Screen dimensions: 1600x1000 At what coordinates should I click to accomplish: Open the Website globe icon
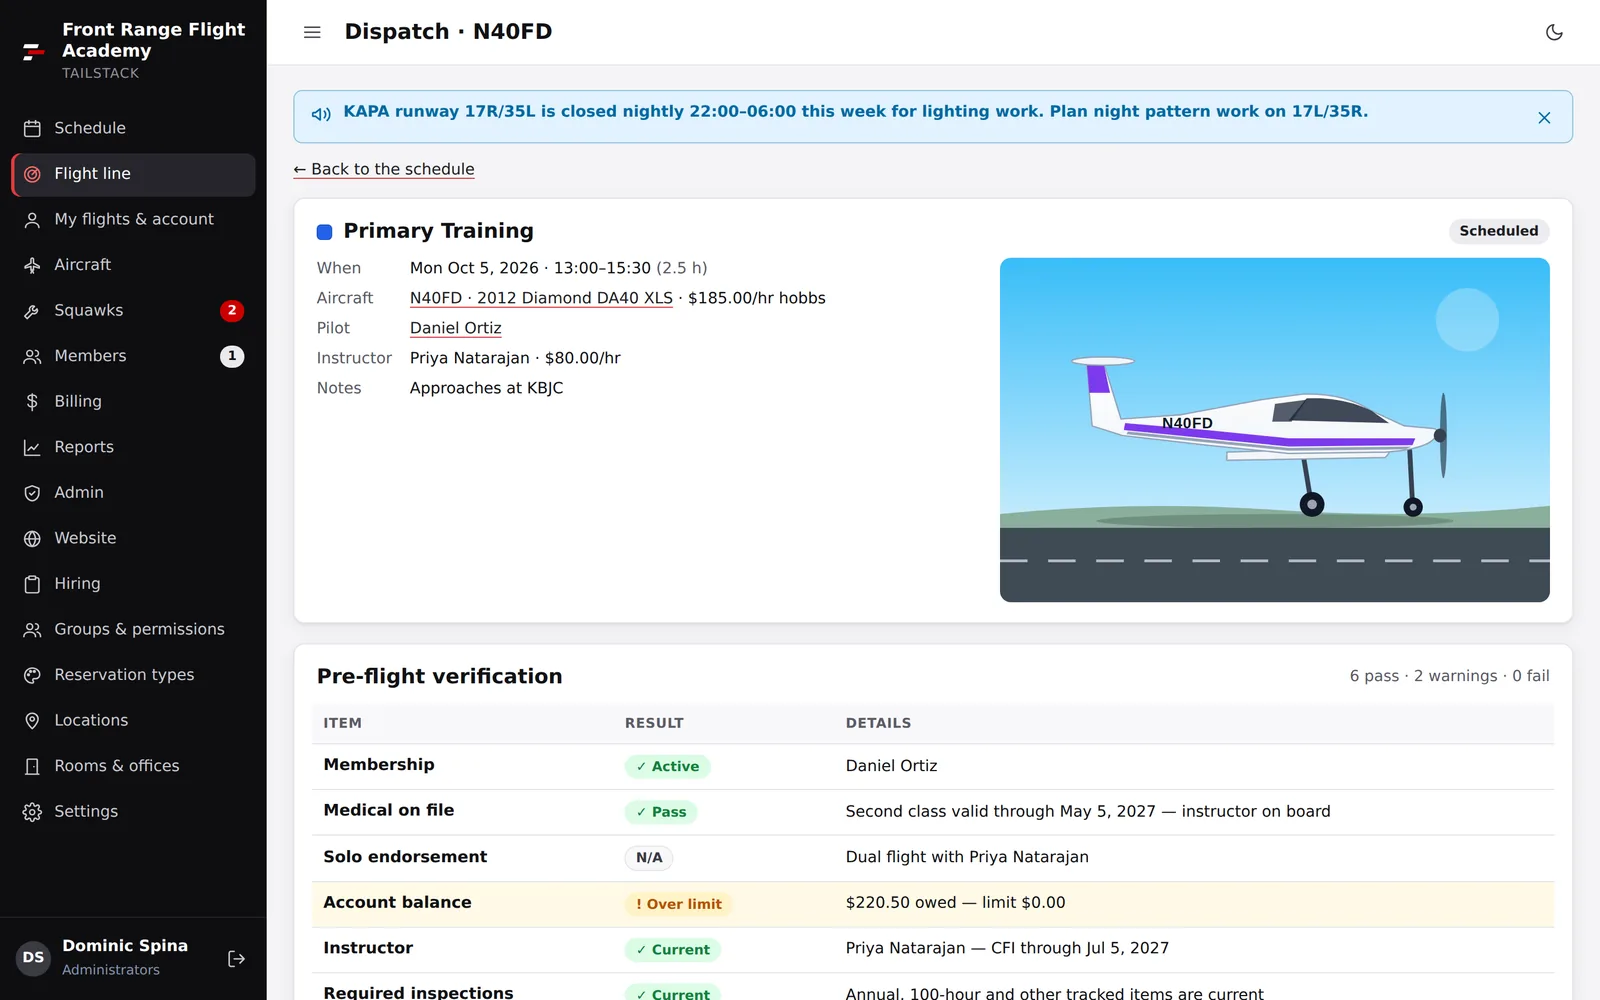click(32, 538)
